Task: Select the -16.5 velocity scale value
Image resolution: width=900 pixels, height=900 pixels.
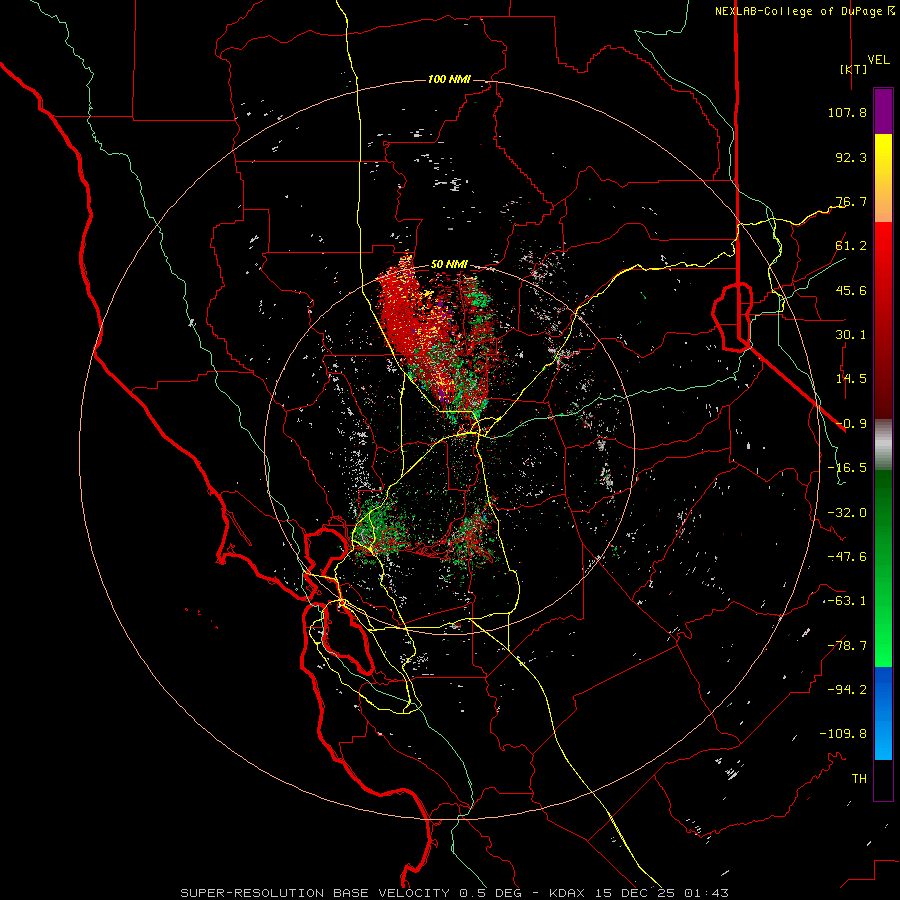Action: 847,468
